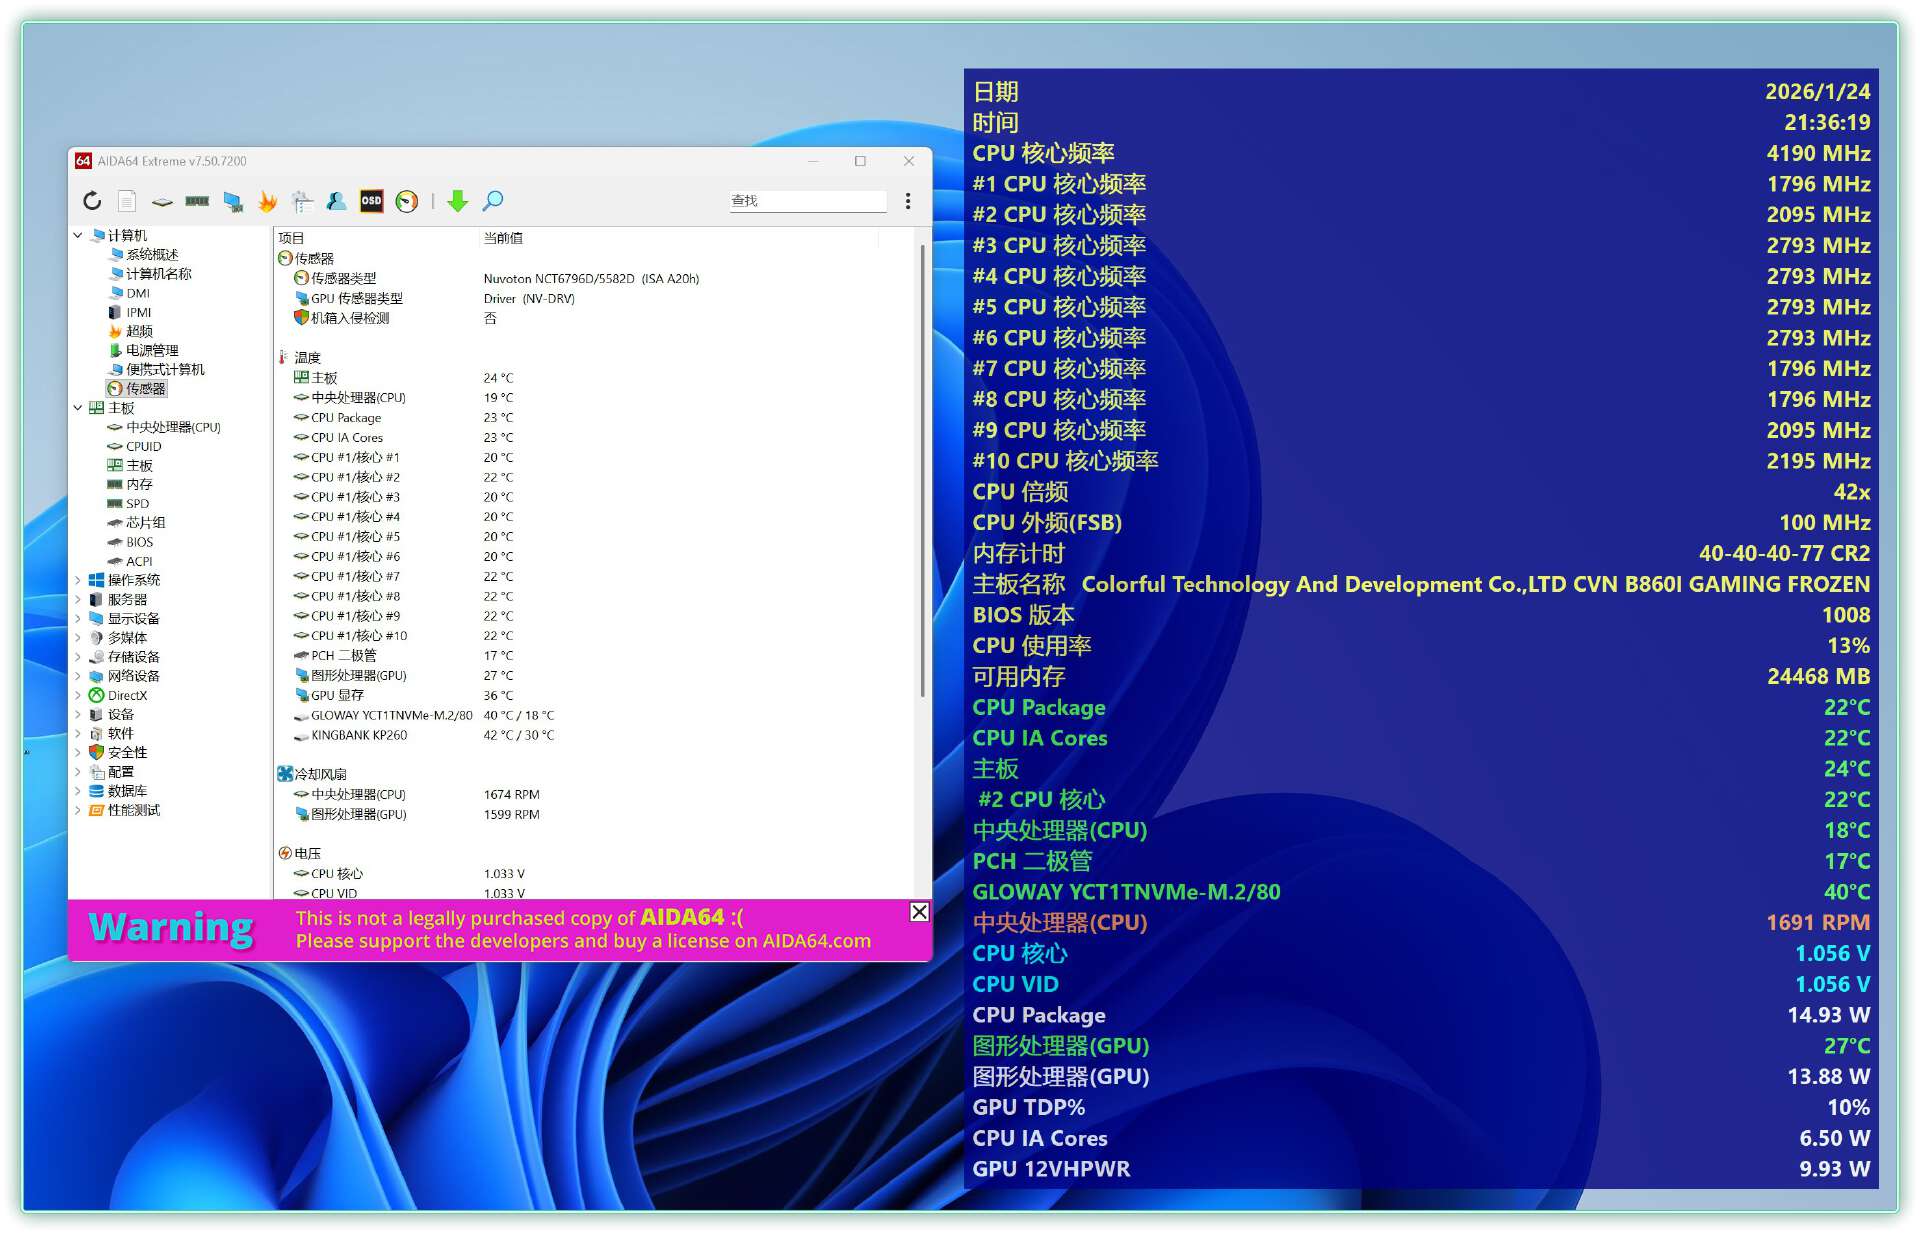Click the memory module benchmark icon
1920x1234 pixels.
tap(197, 201)
